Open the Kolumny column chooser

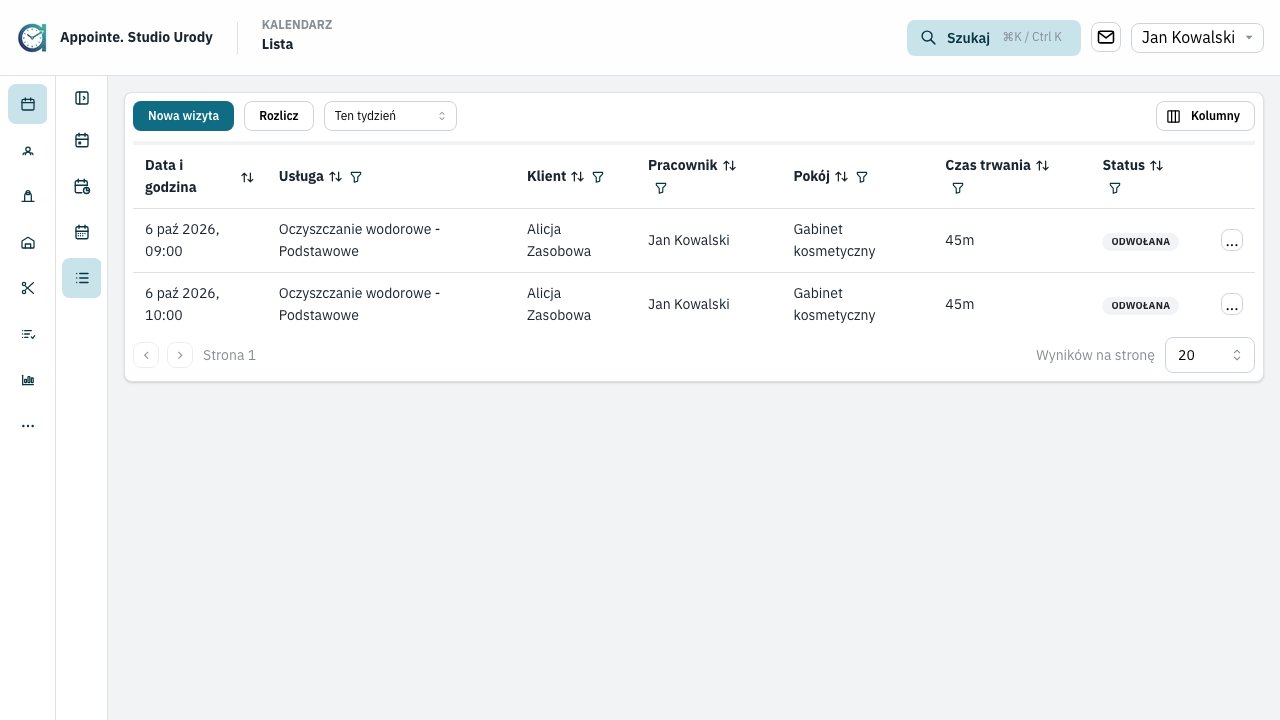(1205, 116)
